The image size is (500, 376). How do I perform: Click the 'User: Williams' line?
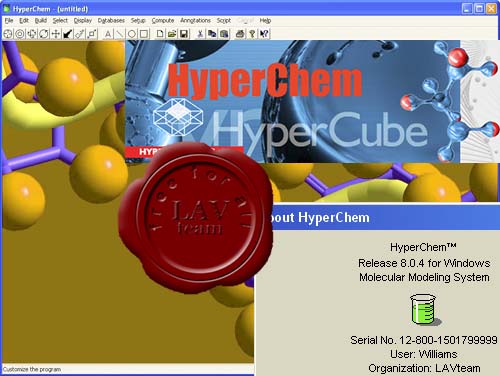(x=424, y=354)
